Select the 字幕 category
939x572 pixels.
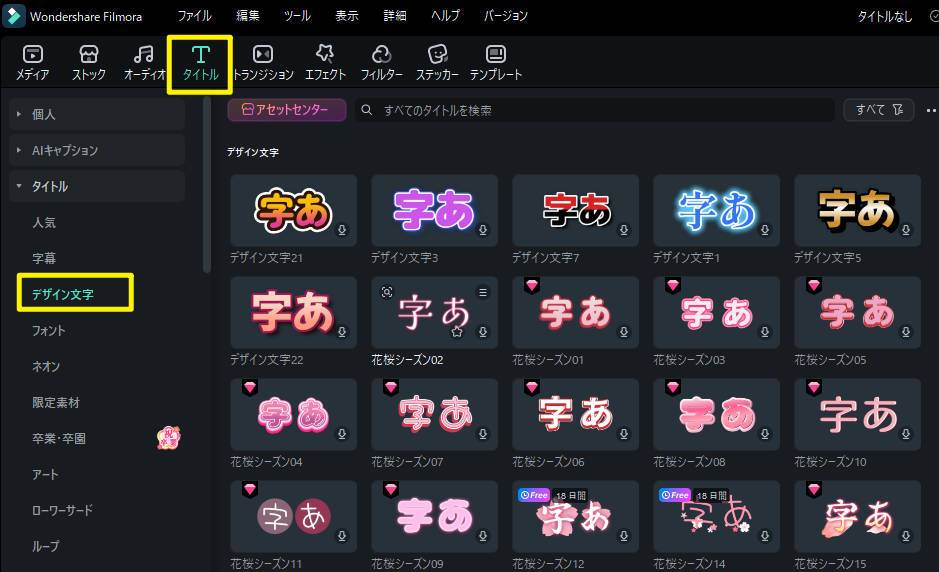click(x=44, y=258)
